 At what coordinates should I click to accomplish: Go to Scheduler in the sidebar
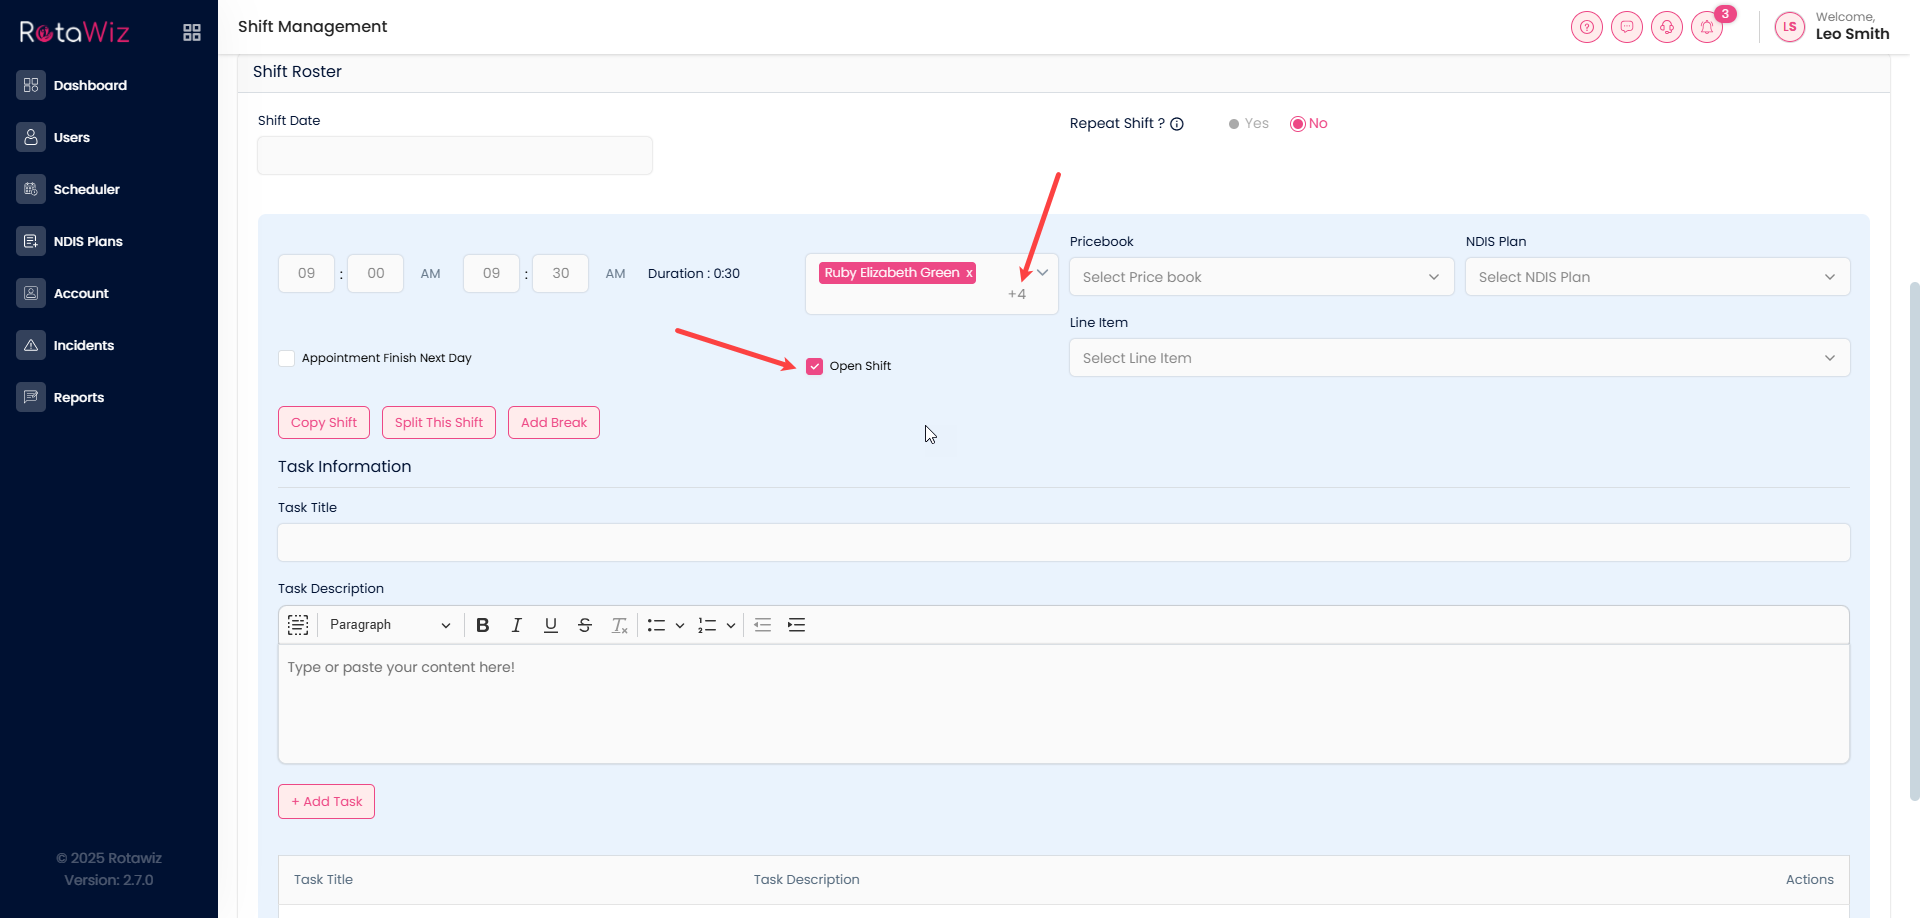tap(86, 189)
